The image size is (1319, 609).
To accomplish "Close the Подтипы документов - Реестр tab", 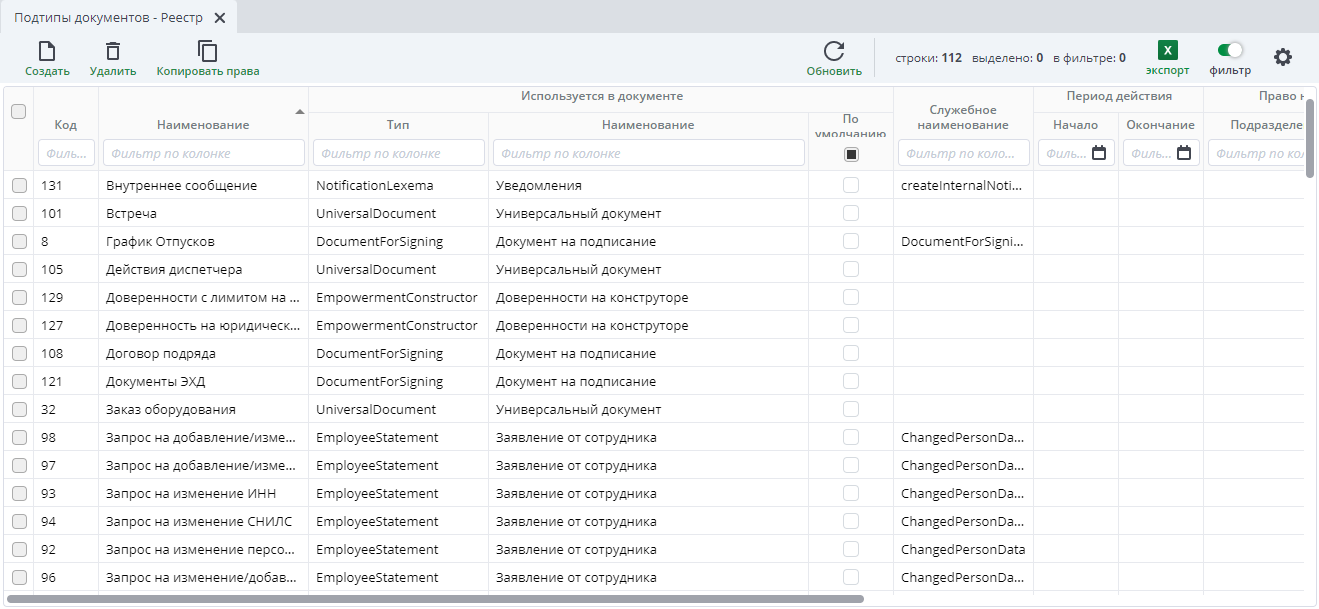I will point(220,18).
